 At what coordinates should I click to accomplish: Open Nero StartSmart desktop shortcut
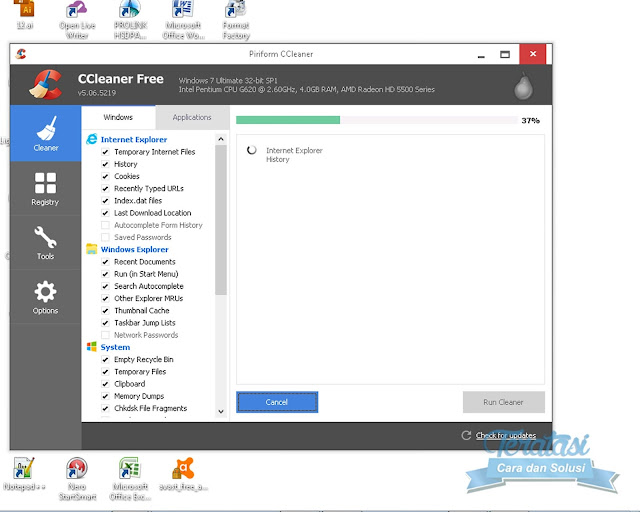[x=77, y=479]
